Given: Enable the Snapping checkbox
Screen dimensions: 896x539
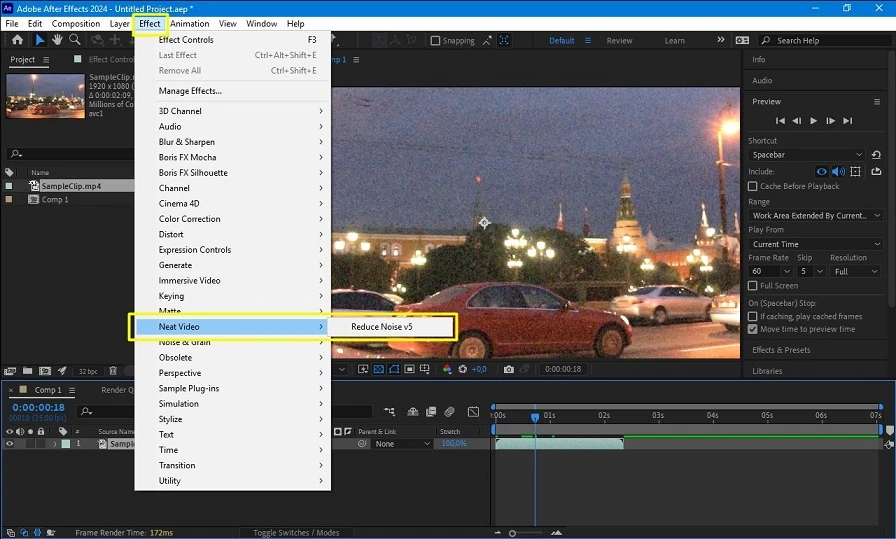Looking at the screenshot, I should point(435,41).
